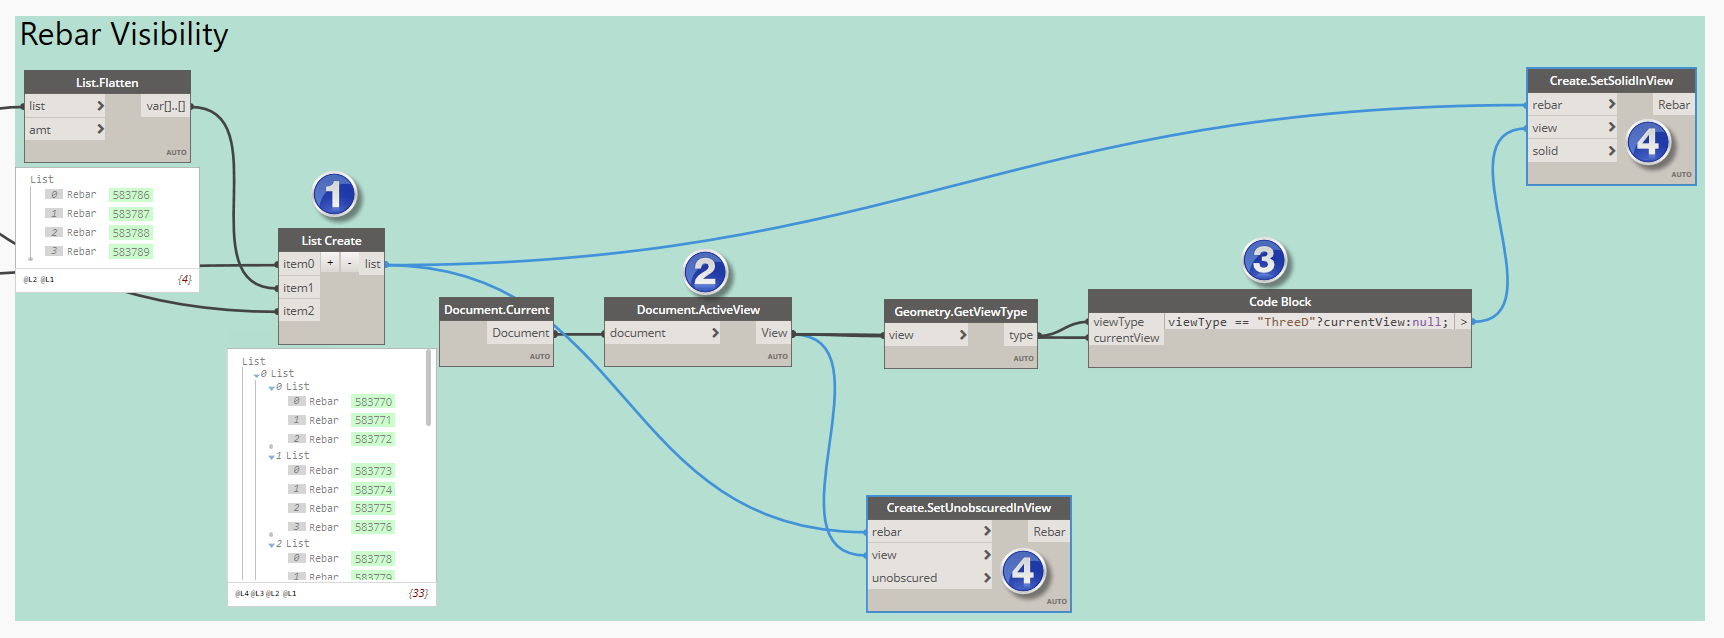The image size is (1724, 638).
Task: Open the view port chevron on Create.SetUnobscuredInView
Action: (987, 555)
